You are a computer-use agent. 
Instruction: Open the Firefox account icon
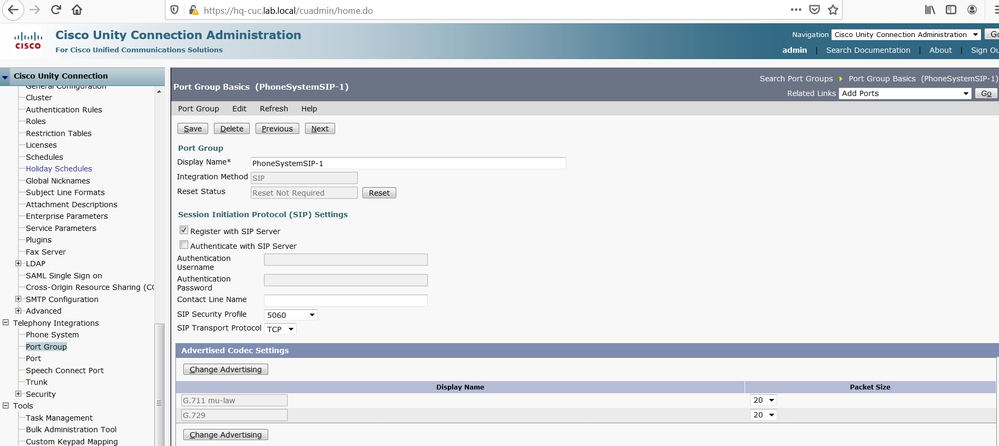tap(972, 10)
